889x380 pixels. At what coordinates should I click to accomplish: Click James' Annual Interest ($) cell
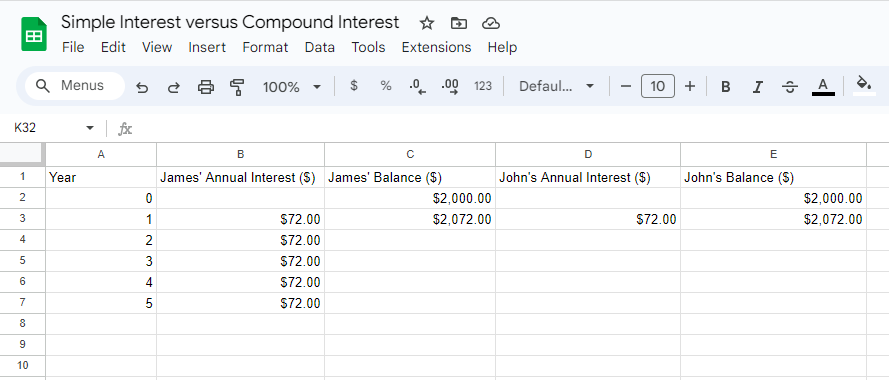tap(240, 178)
